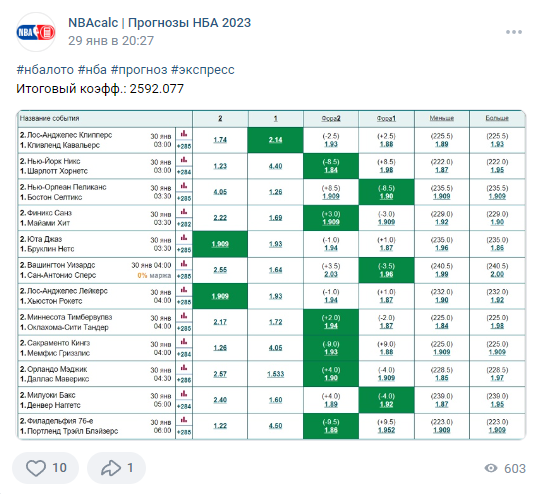Select (+9.5) 1.952 handicap for Портленд
This screenshot has height=494, width=535.
pos(386,426)
